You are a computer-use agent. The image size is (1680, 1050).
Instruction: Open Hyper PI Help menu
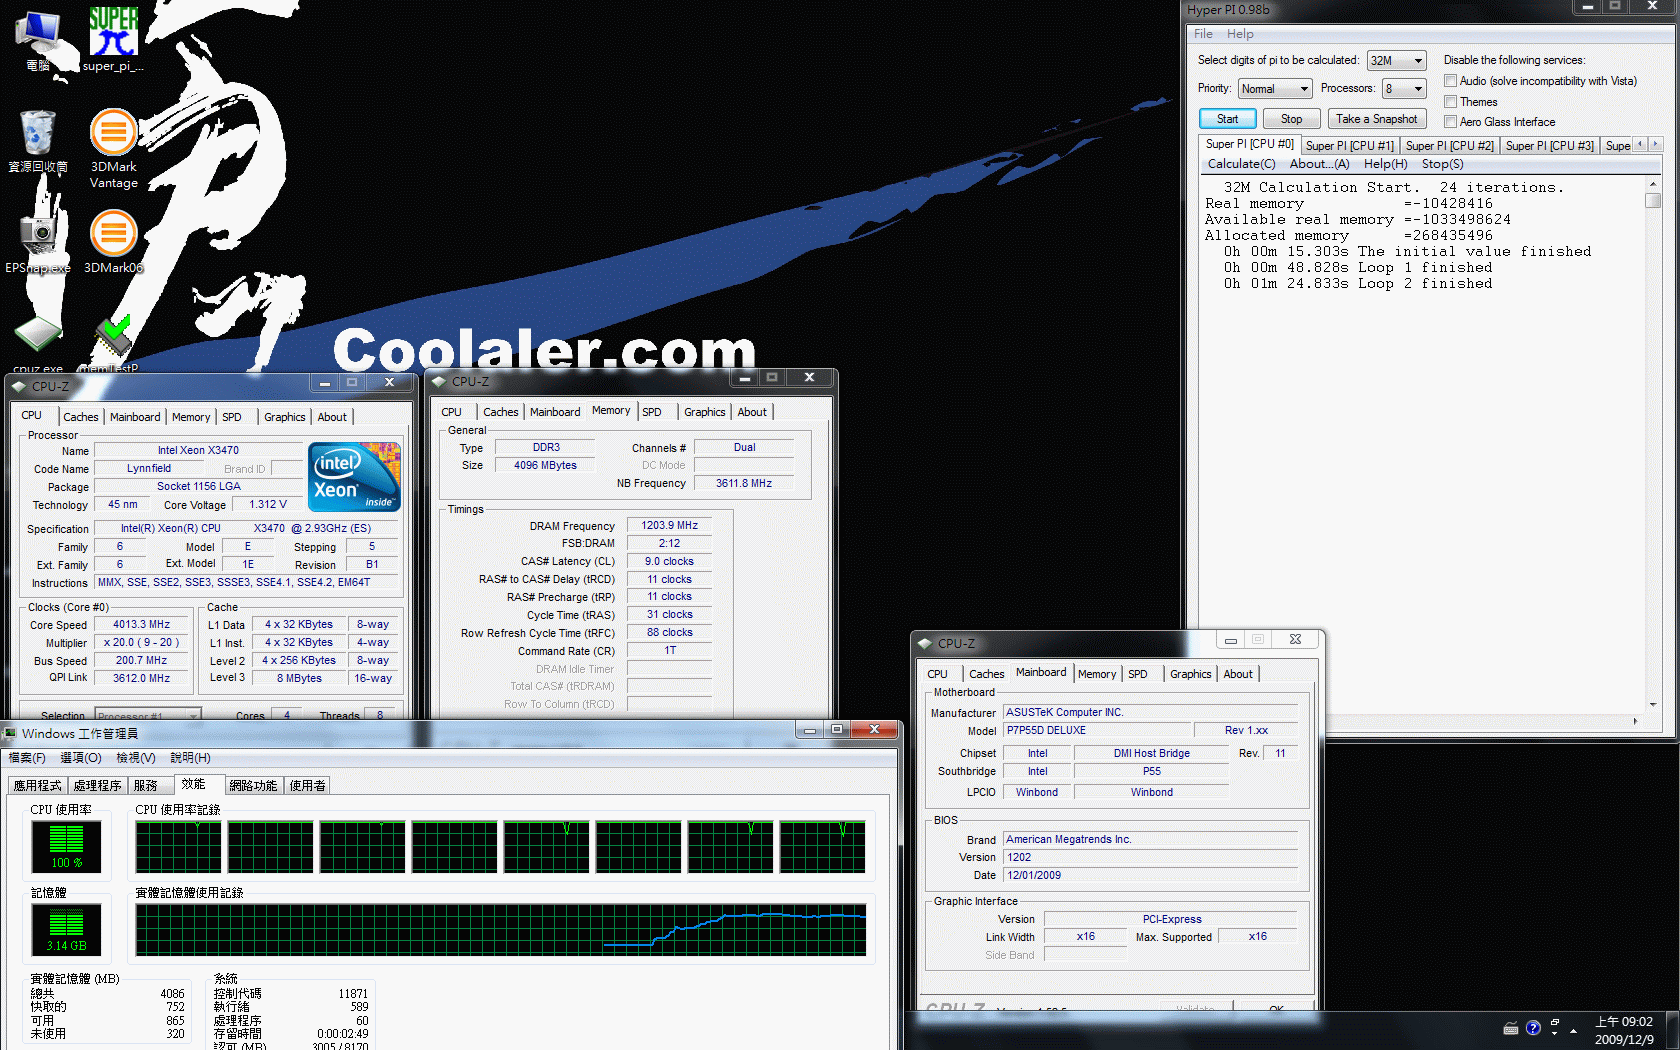[x=1240, y=34]
